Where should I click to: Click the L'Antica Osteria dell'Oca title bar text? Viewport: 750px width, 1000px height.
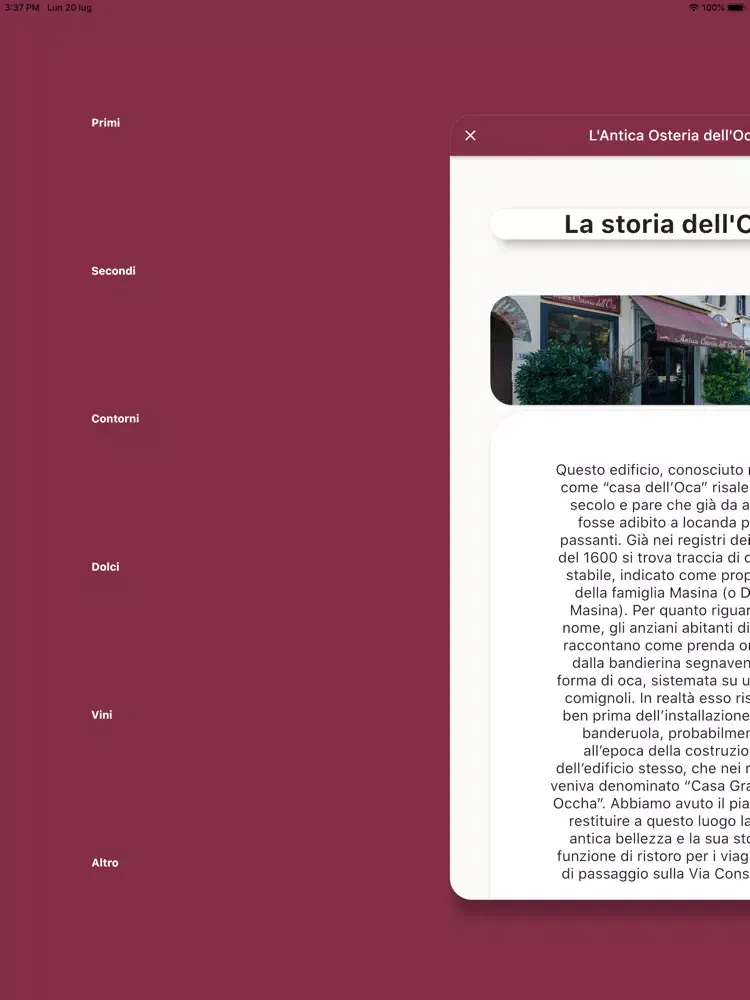coord(669,135)
